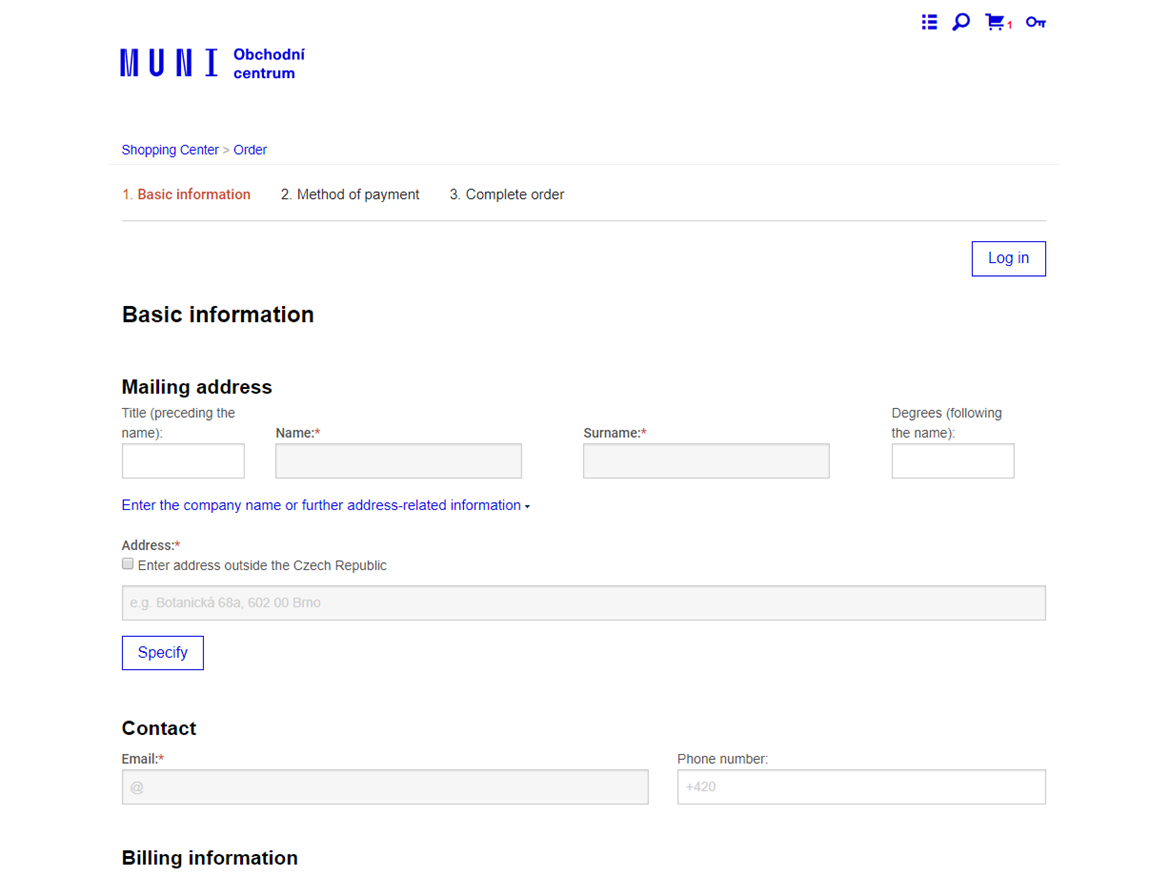This screenshot has width=1170, height=877.
Task: Open the '3. Complete order' step
Action: (506, 194)
